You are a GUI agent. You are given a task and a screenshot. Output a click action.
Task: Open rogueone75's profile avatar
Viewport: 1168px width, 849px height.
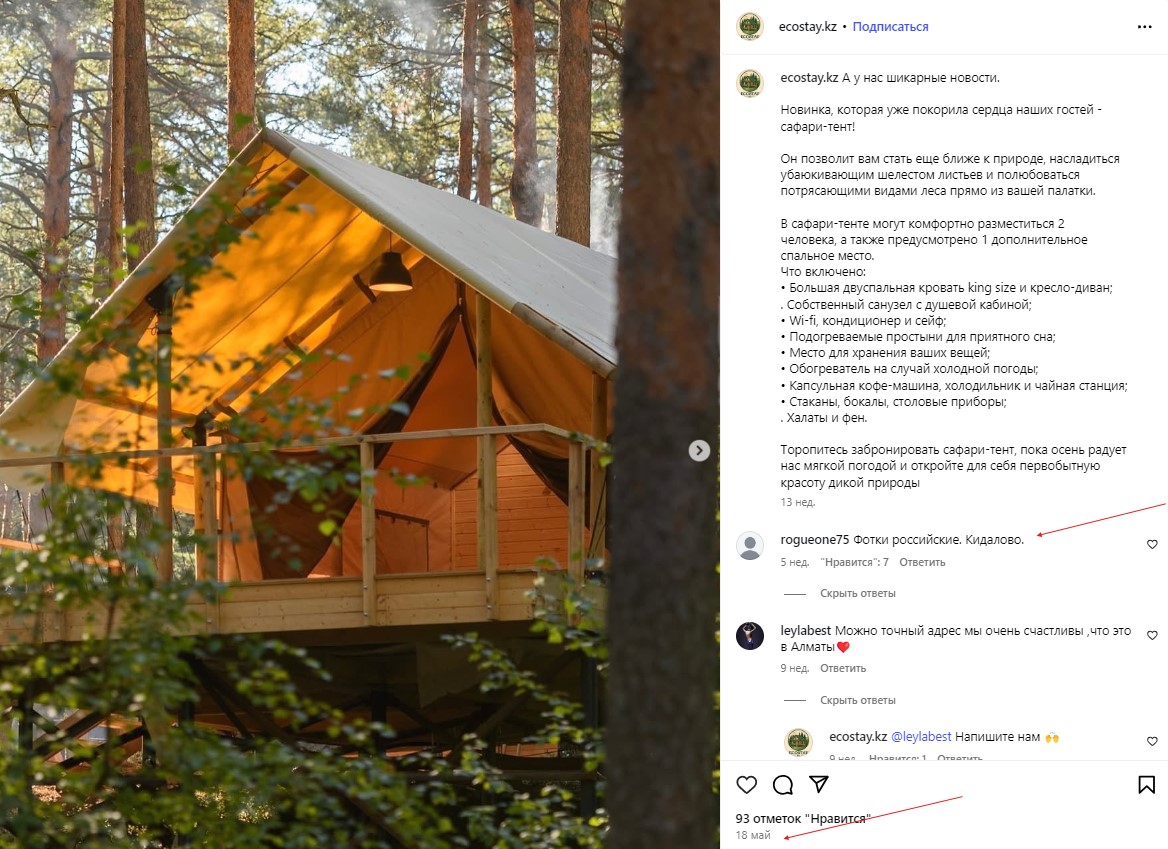click(750, 546)
